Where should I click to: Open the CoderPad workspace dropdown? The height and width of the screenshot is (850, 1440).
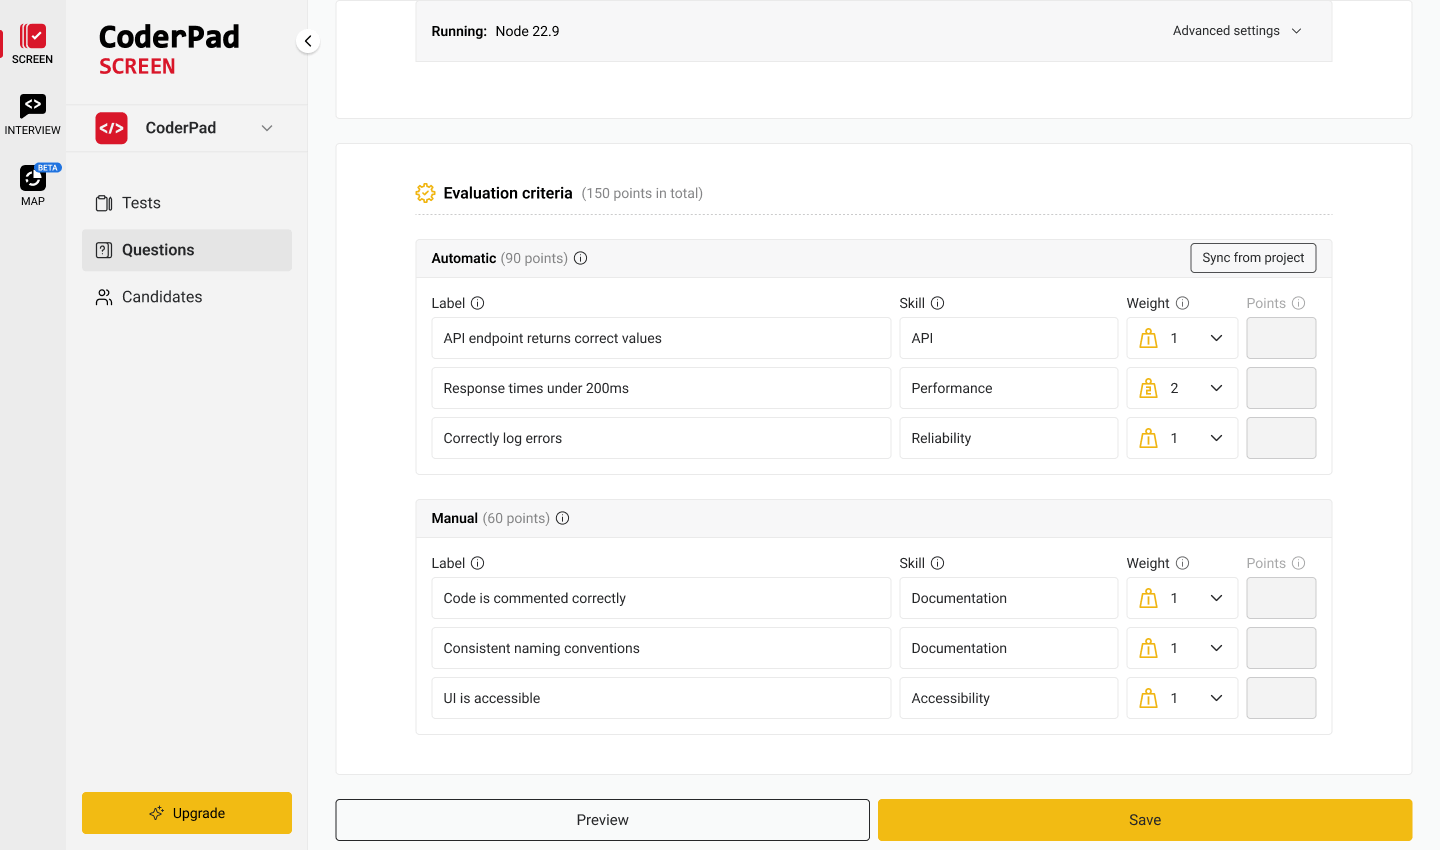(267, 128)
